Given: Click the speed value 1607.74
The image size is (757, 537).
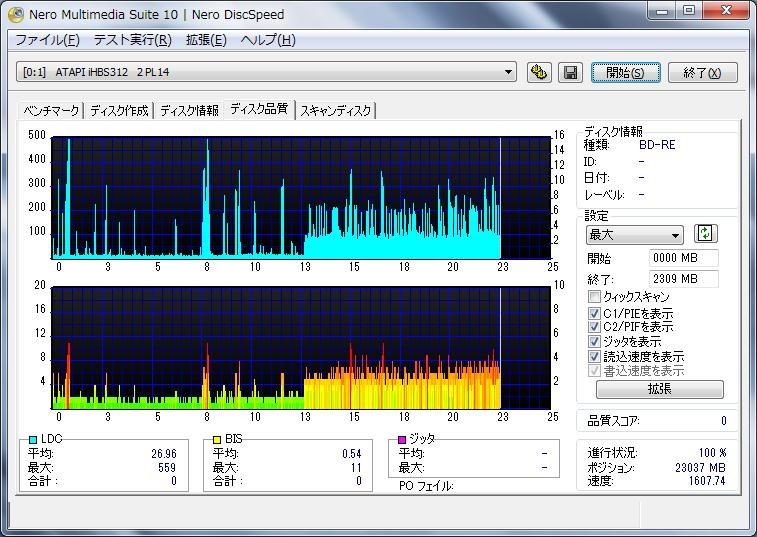Looking at the screenshot, I should 707,481.
